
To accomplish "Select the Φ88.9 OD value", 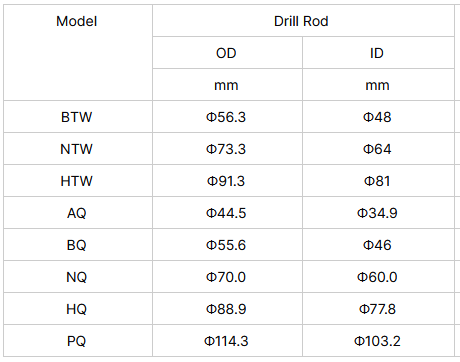I will tap(226, 309).
